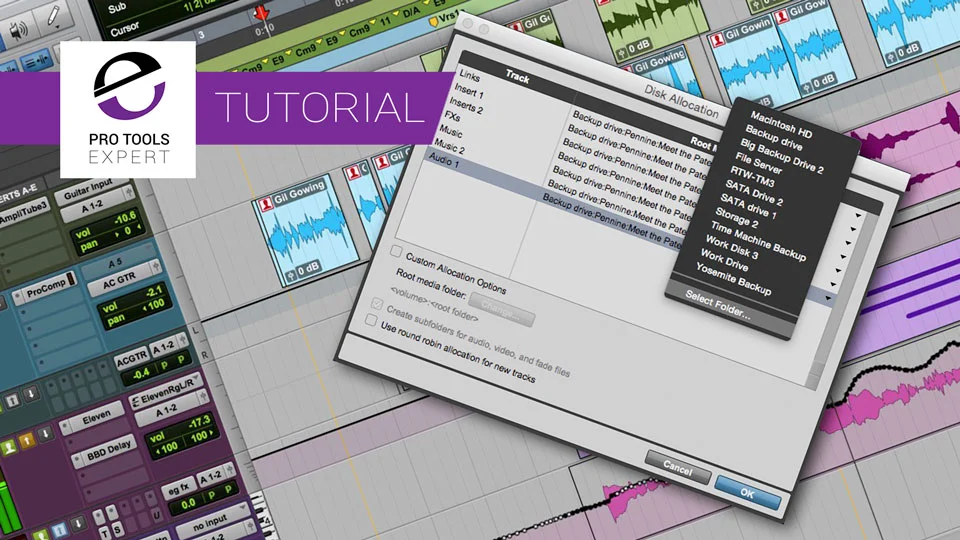Open the AC GTR output selector

(x=124, y=280)
